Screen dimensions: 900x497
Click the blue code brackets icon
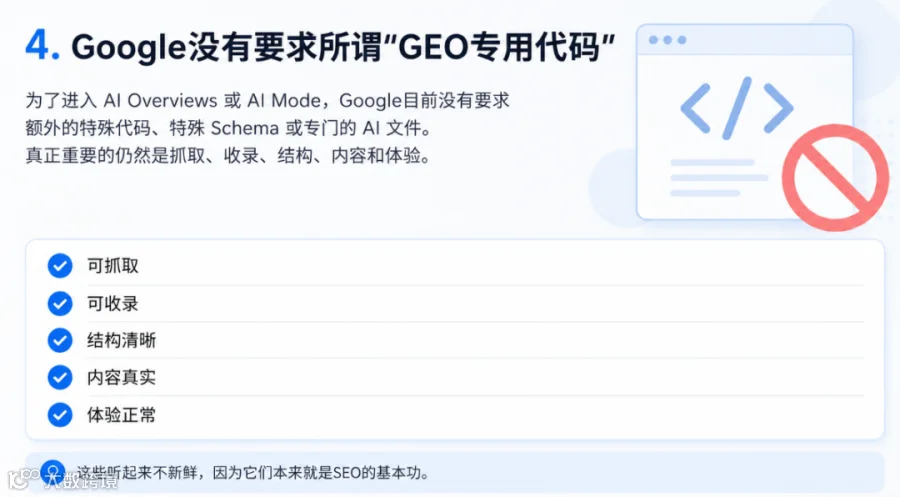pyautogui.click(x=737, y=108)
